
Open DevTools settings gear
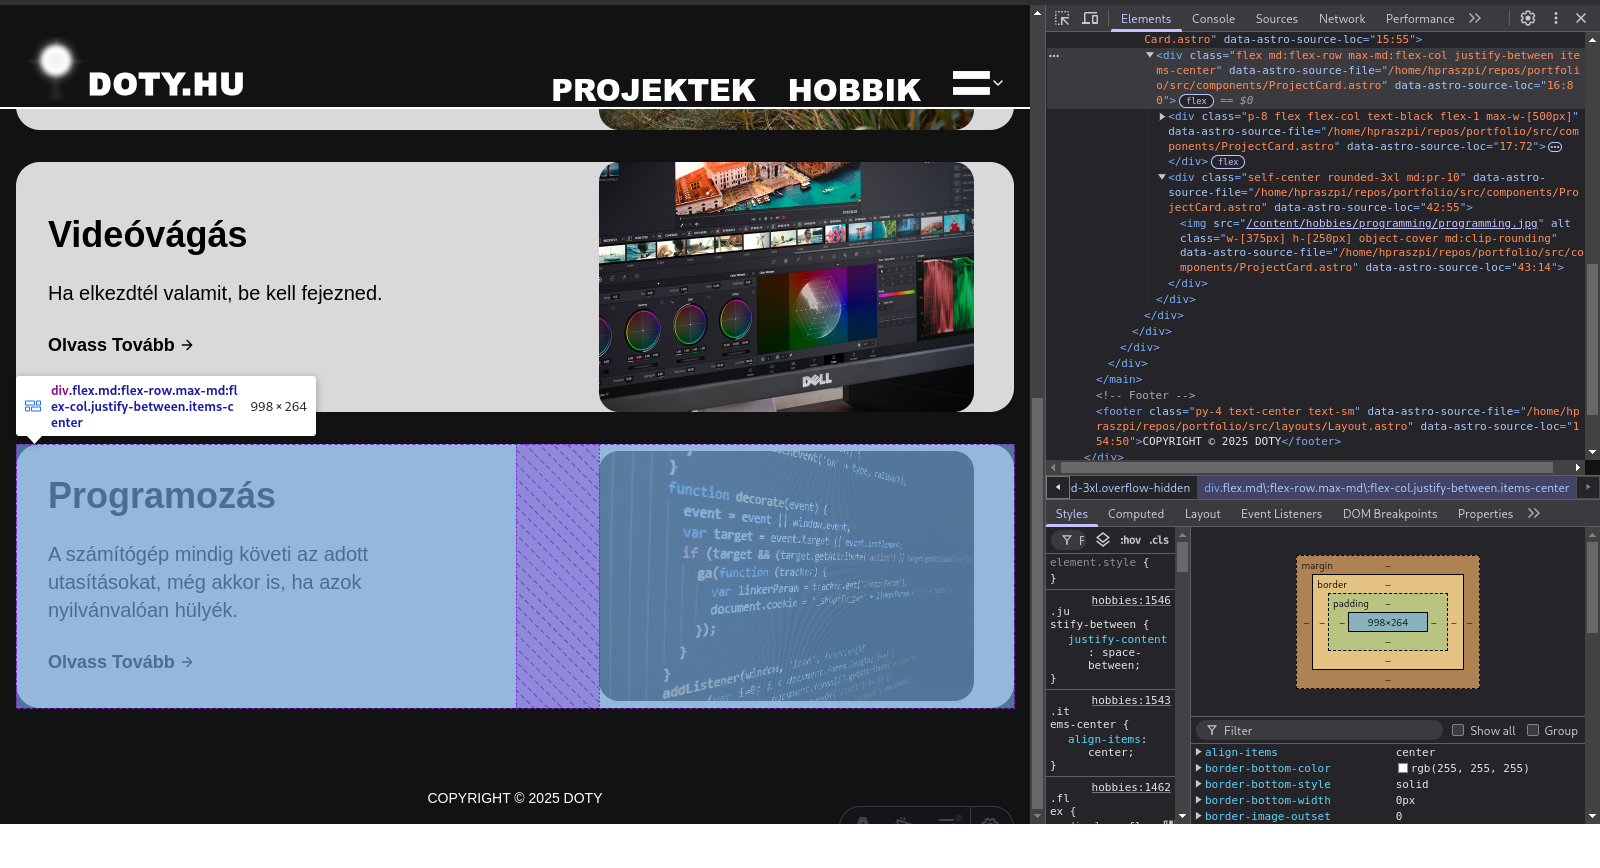point(1528,18)
